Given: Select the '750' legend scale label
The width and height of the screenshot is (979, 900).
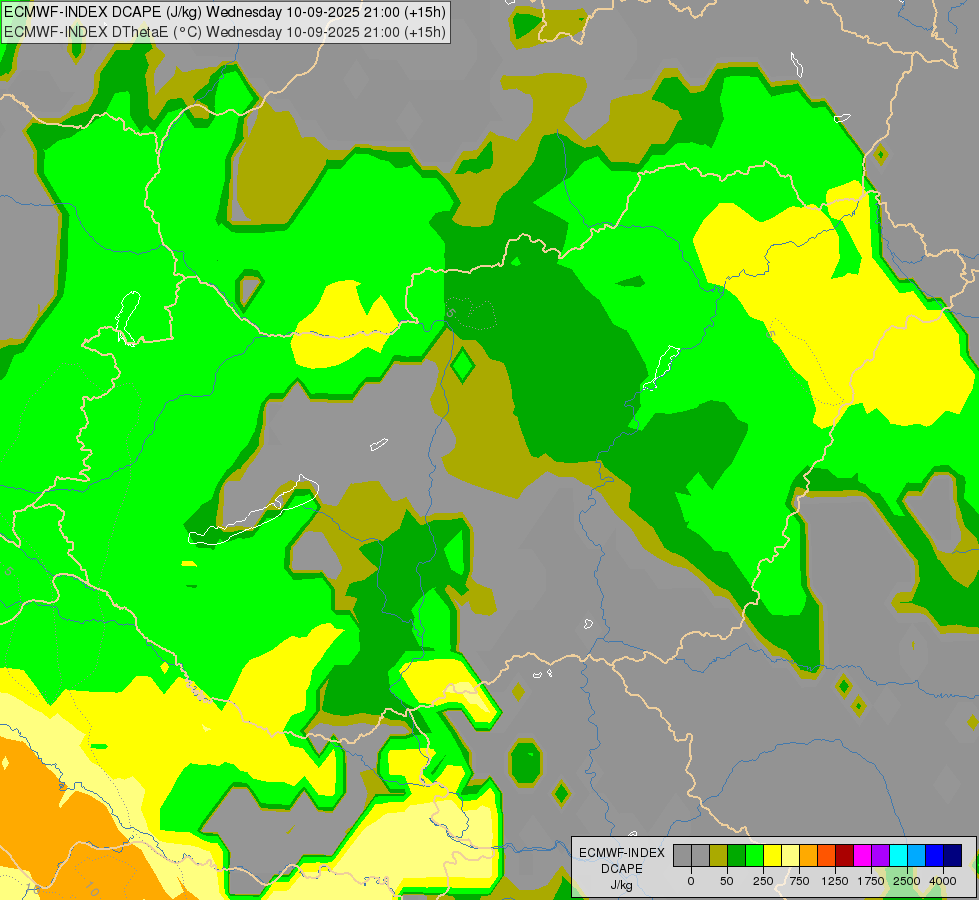Looking at the screenshot, I should (799, 881).
